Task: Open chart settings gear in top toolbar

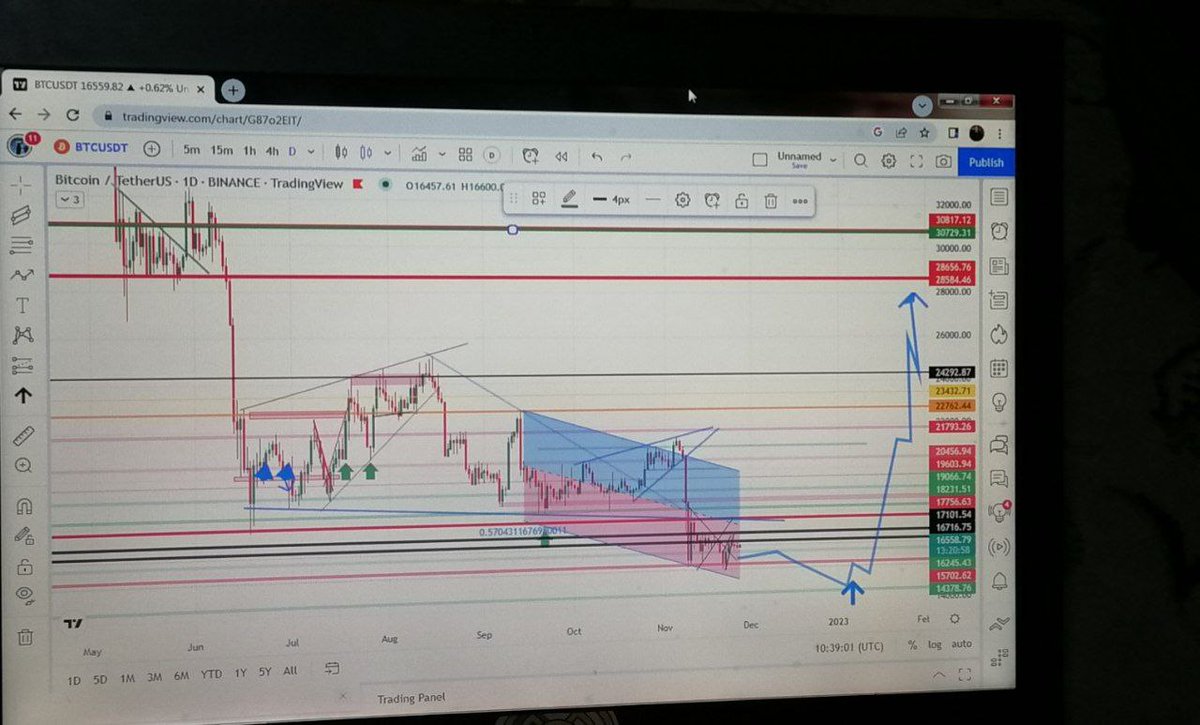Action: 888,161
